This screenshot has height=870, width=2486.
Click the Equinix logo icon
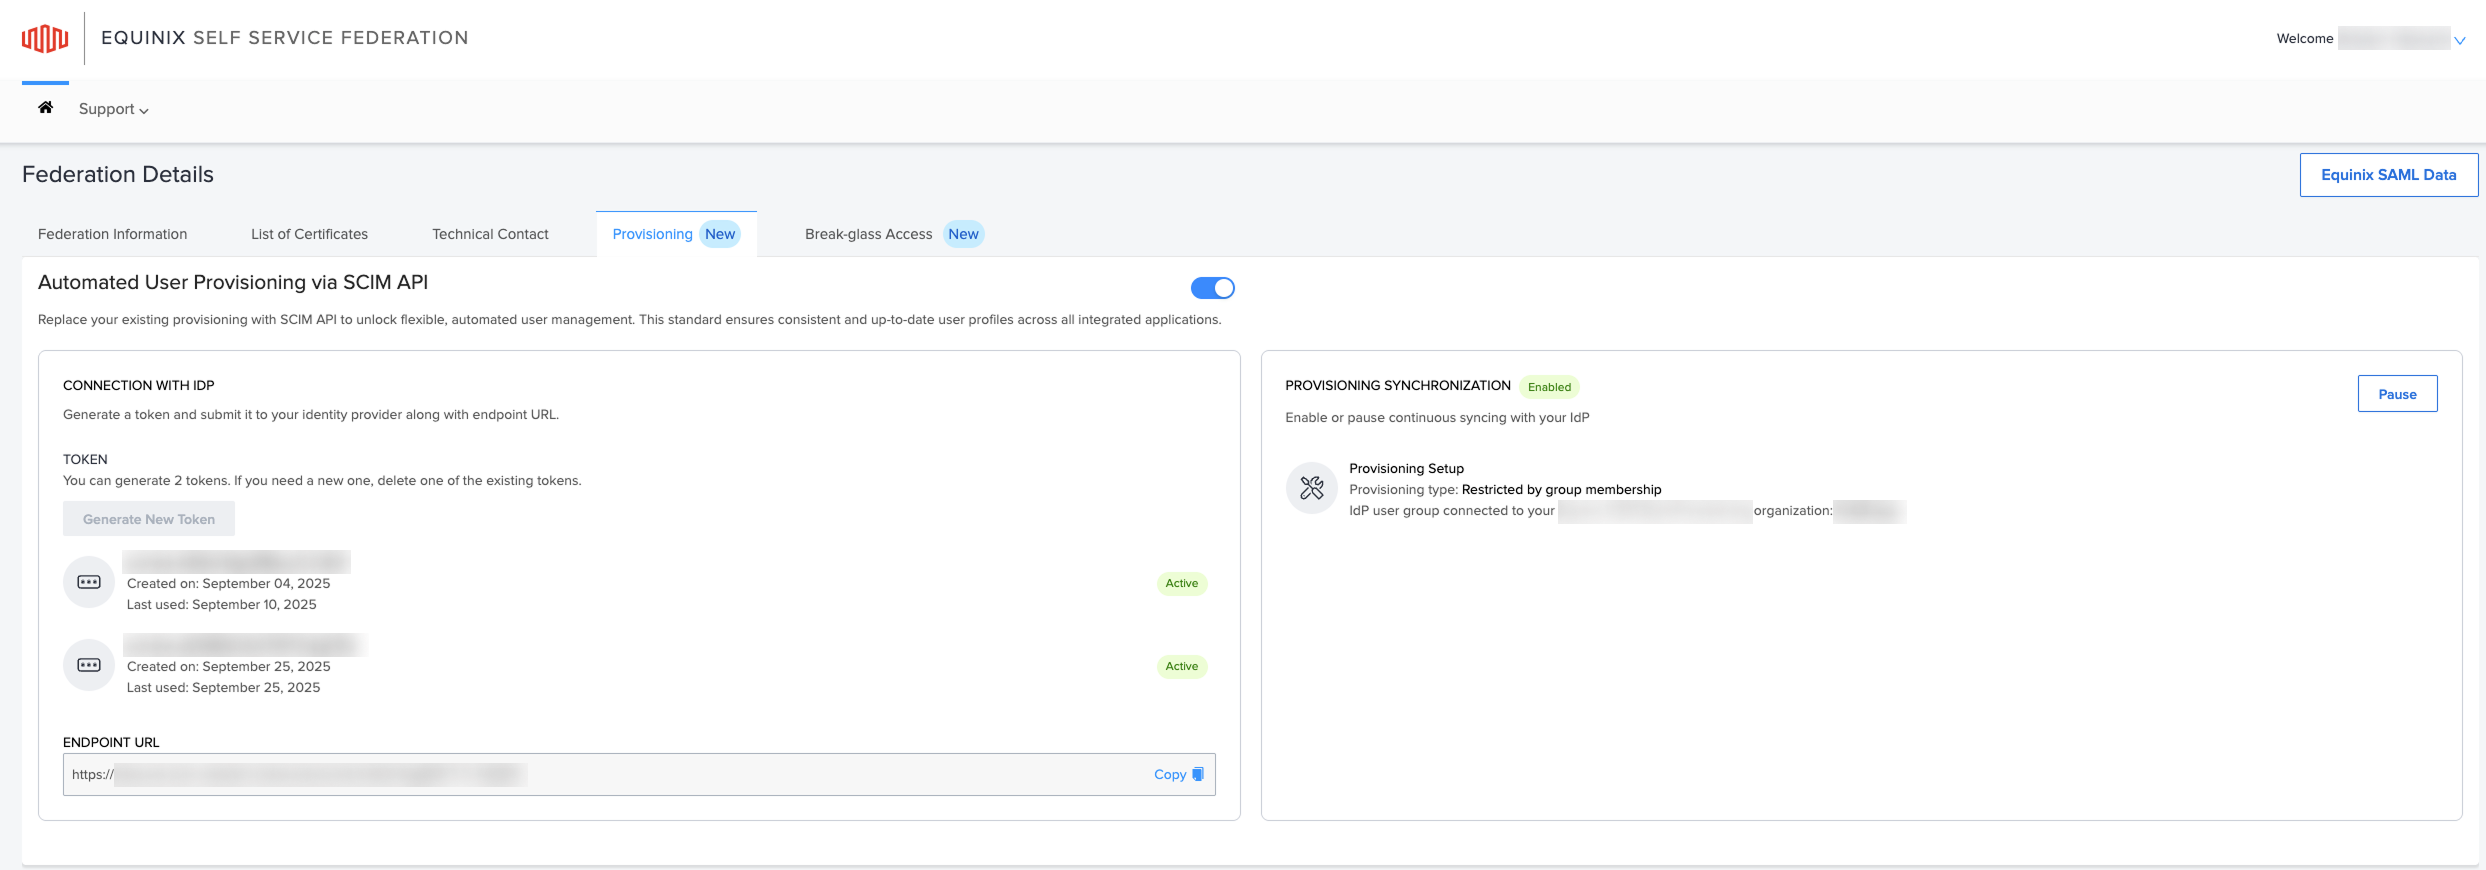coord(45,39)
